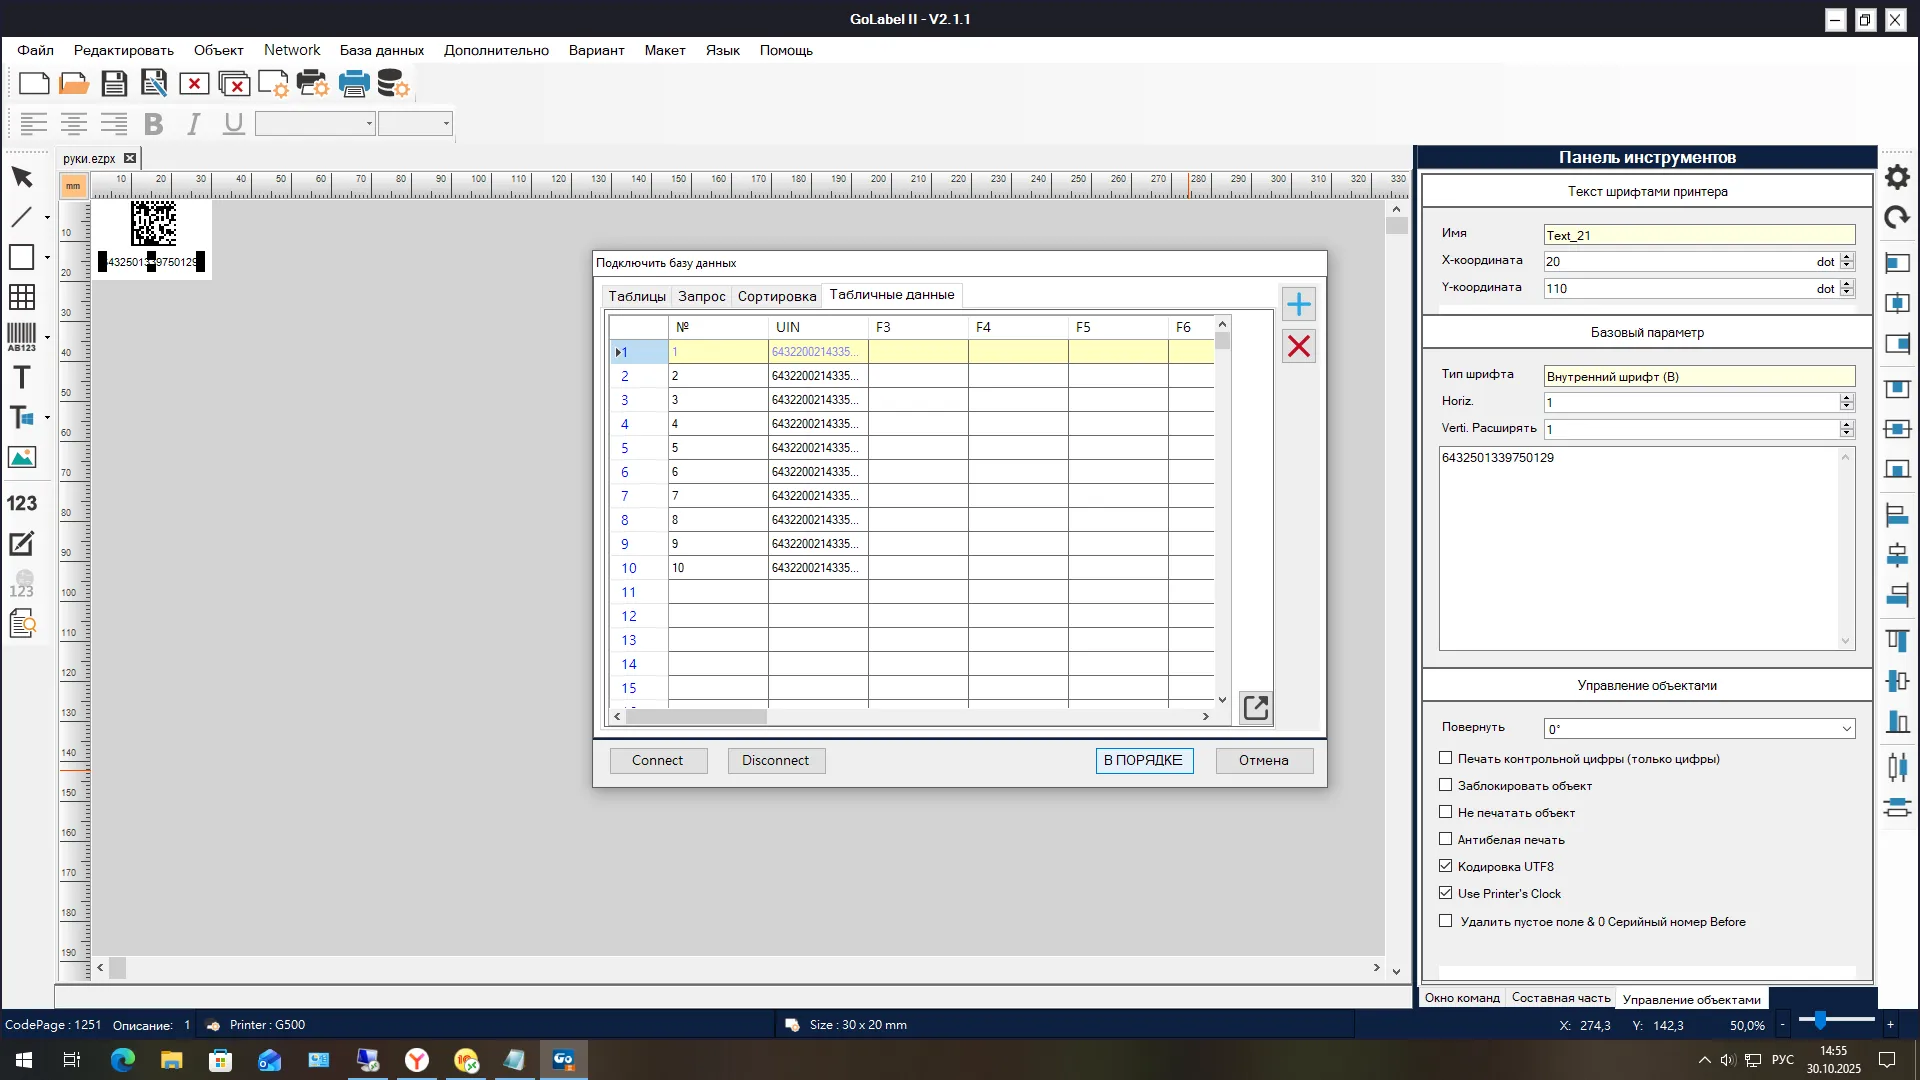The image size is (1920, 1080).
Task: Switch to the 'Запрос' tab
Action: [701, 296]
